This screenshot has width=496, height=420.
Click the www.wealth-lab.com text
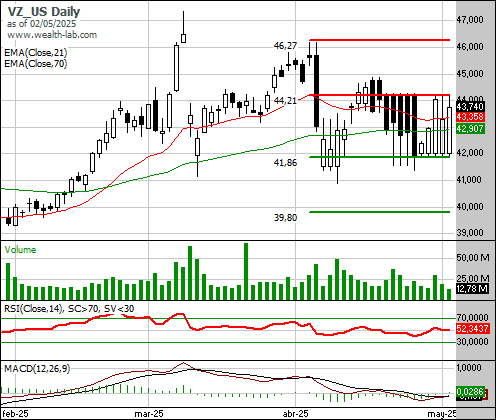52,35
